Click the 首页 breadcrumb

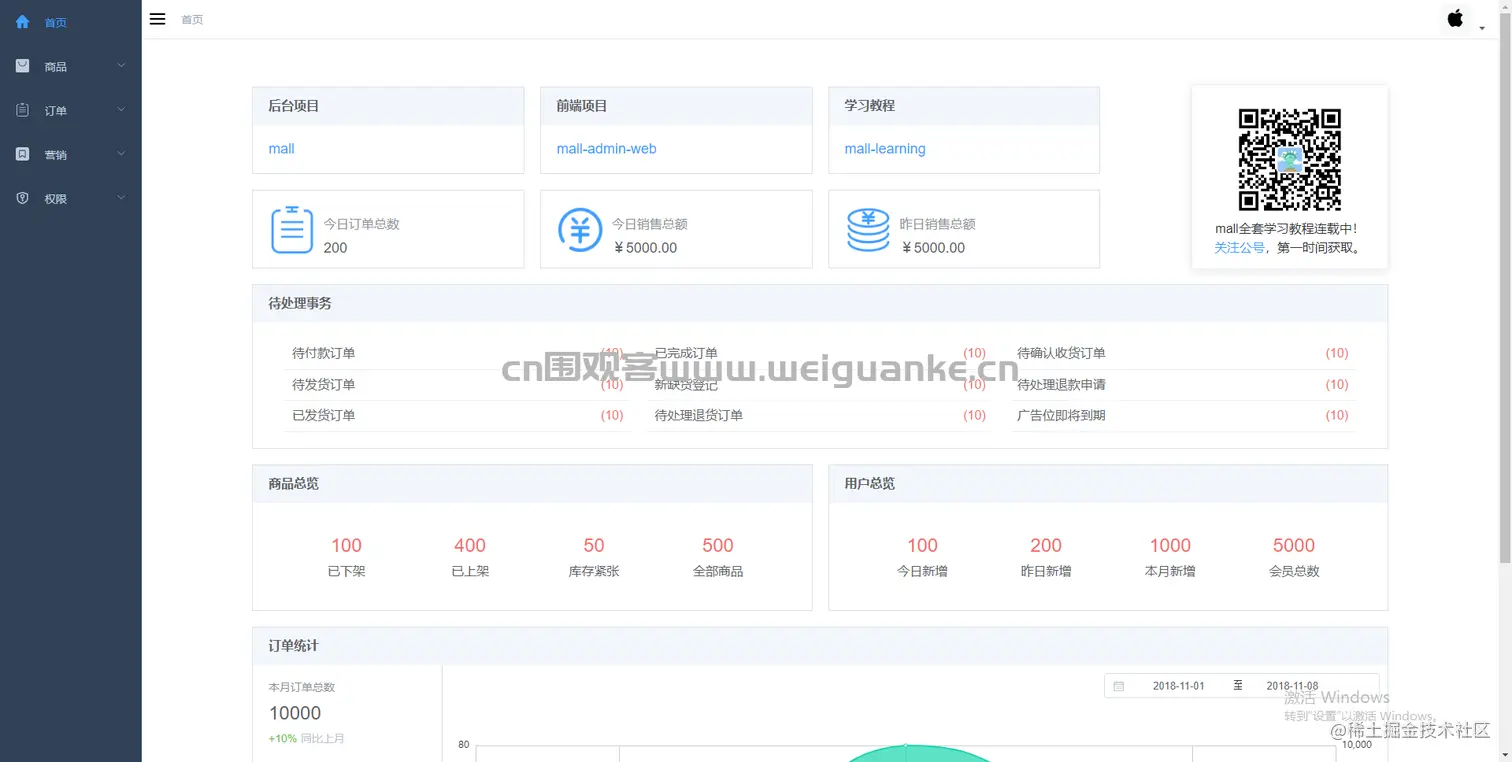[x=192, y=19]
